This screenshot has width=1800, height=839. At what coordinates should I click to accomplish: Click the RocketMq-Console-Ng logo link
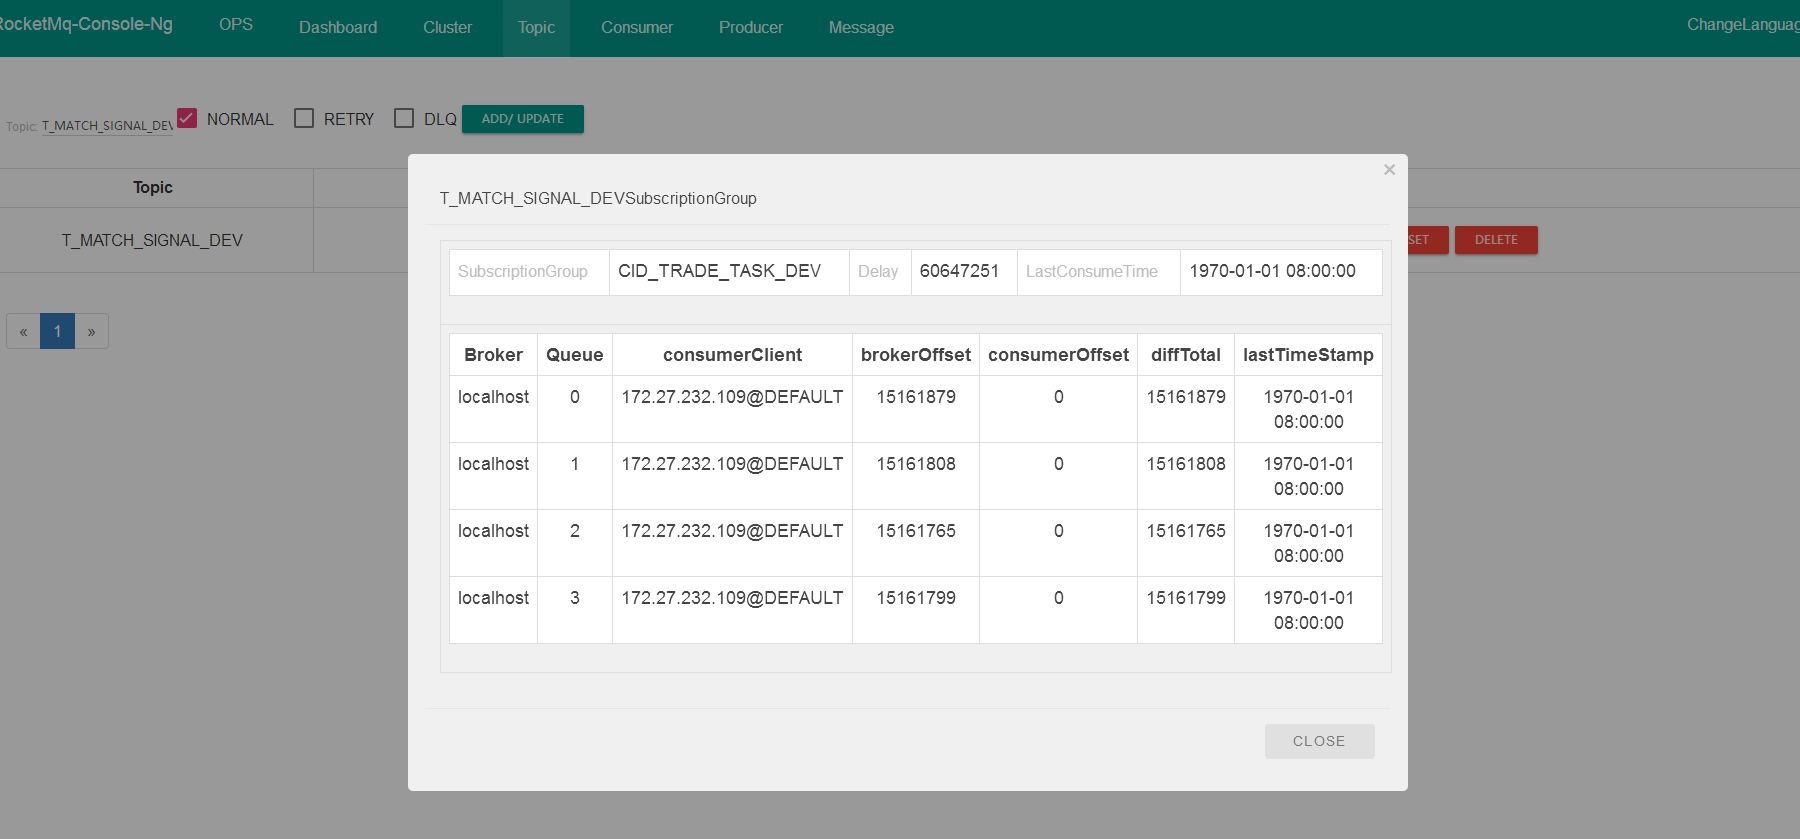[86, 24]
